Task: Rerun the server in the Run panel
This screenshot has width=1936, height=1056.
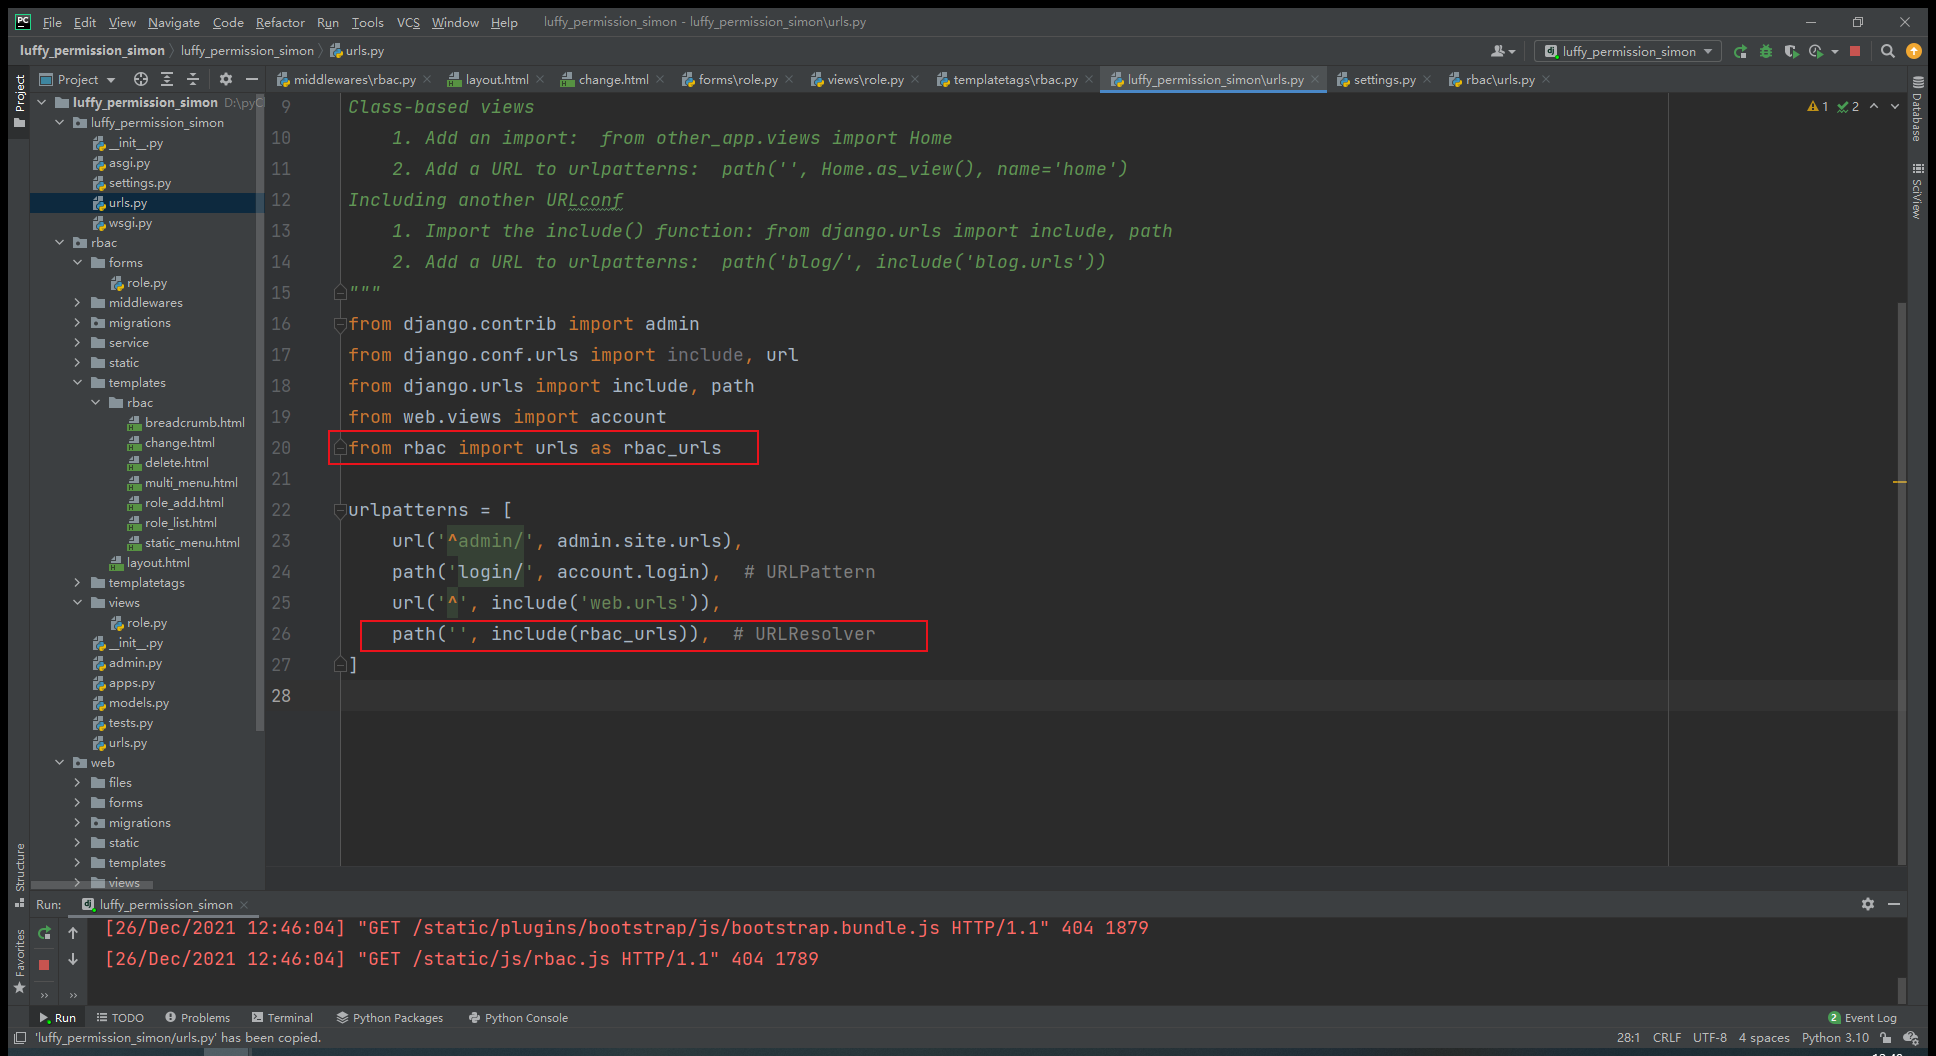Action: (44, 933)
